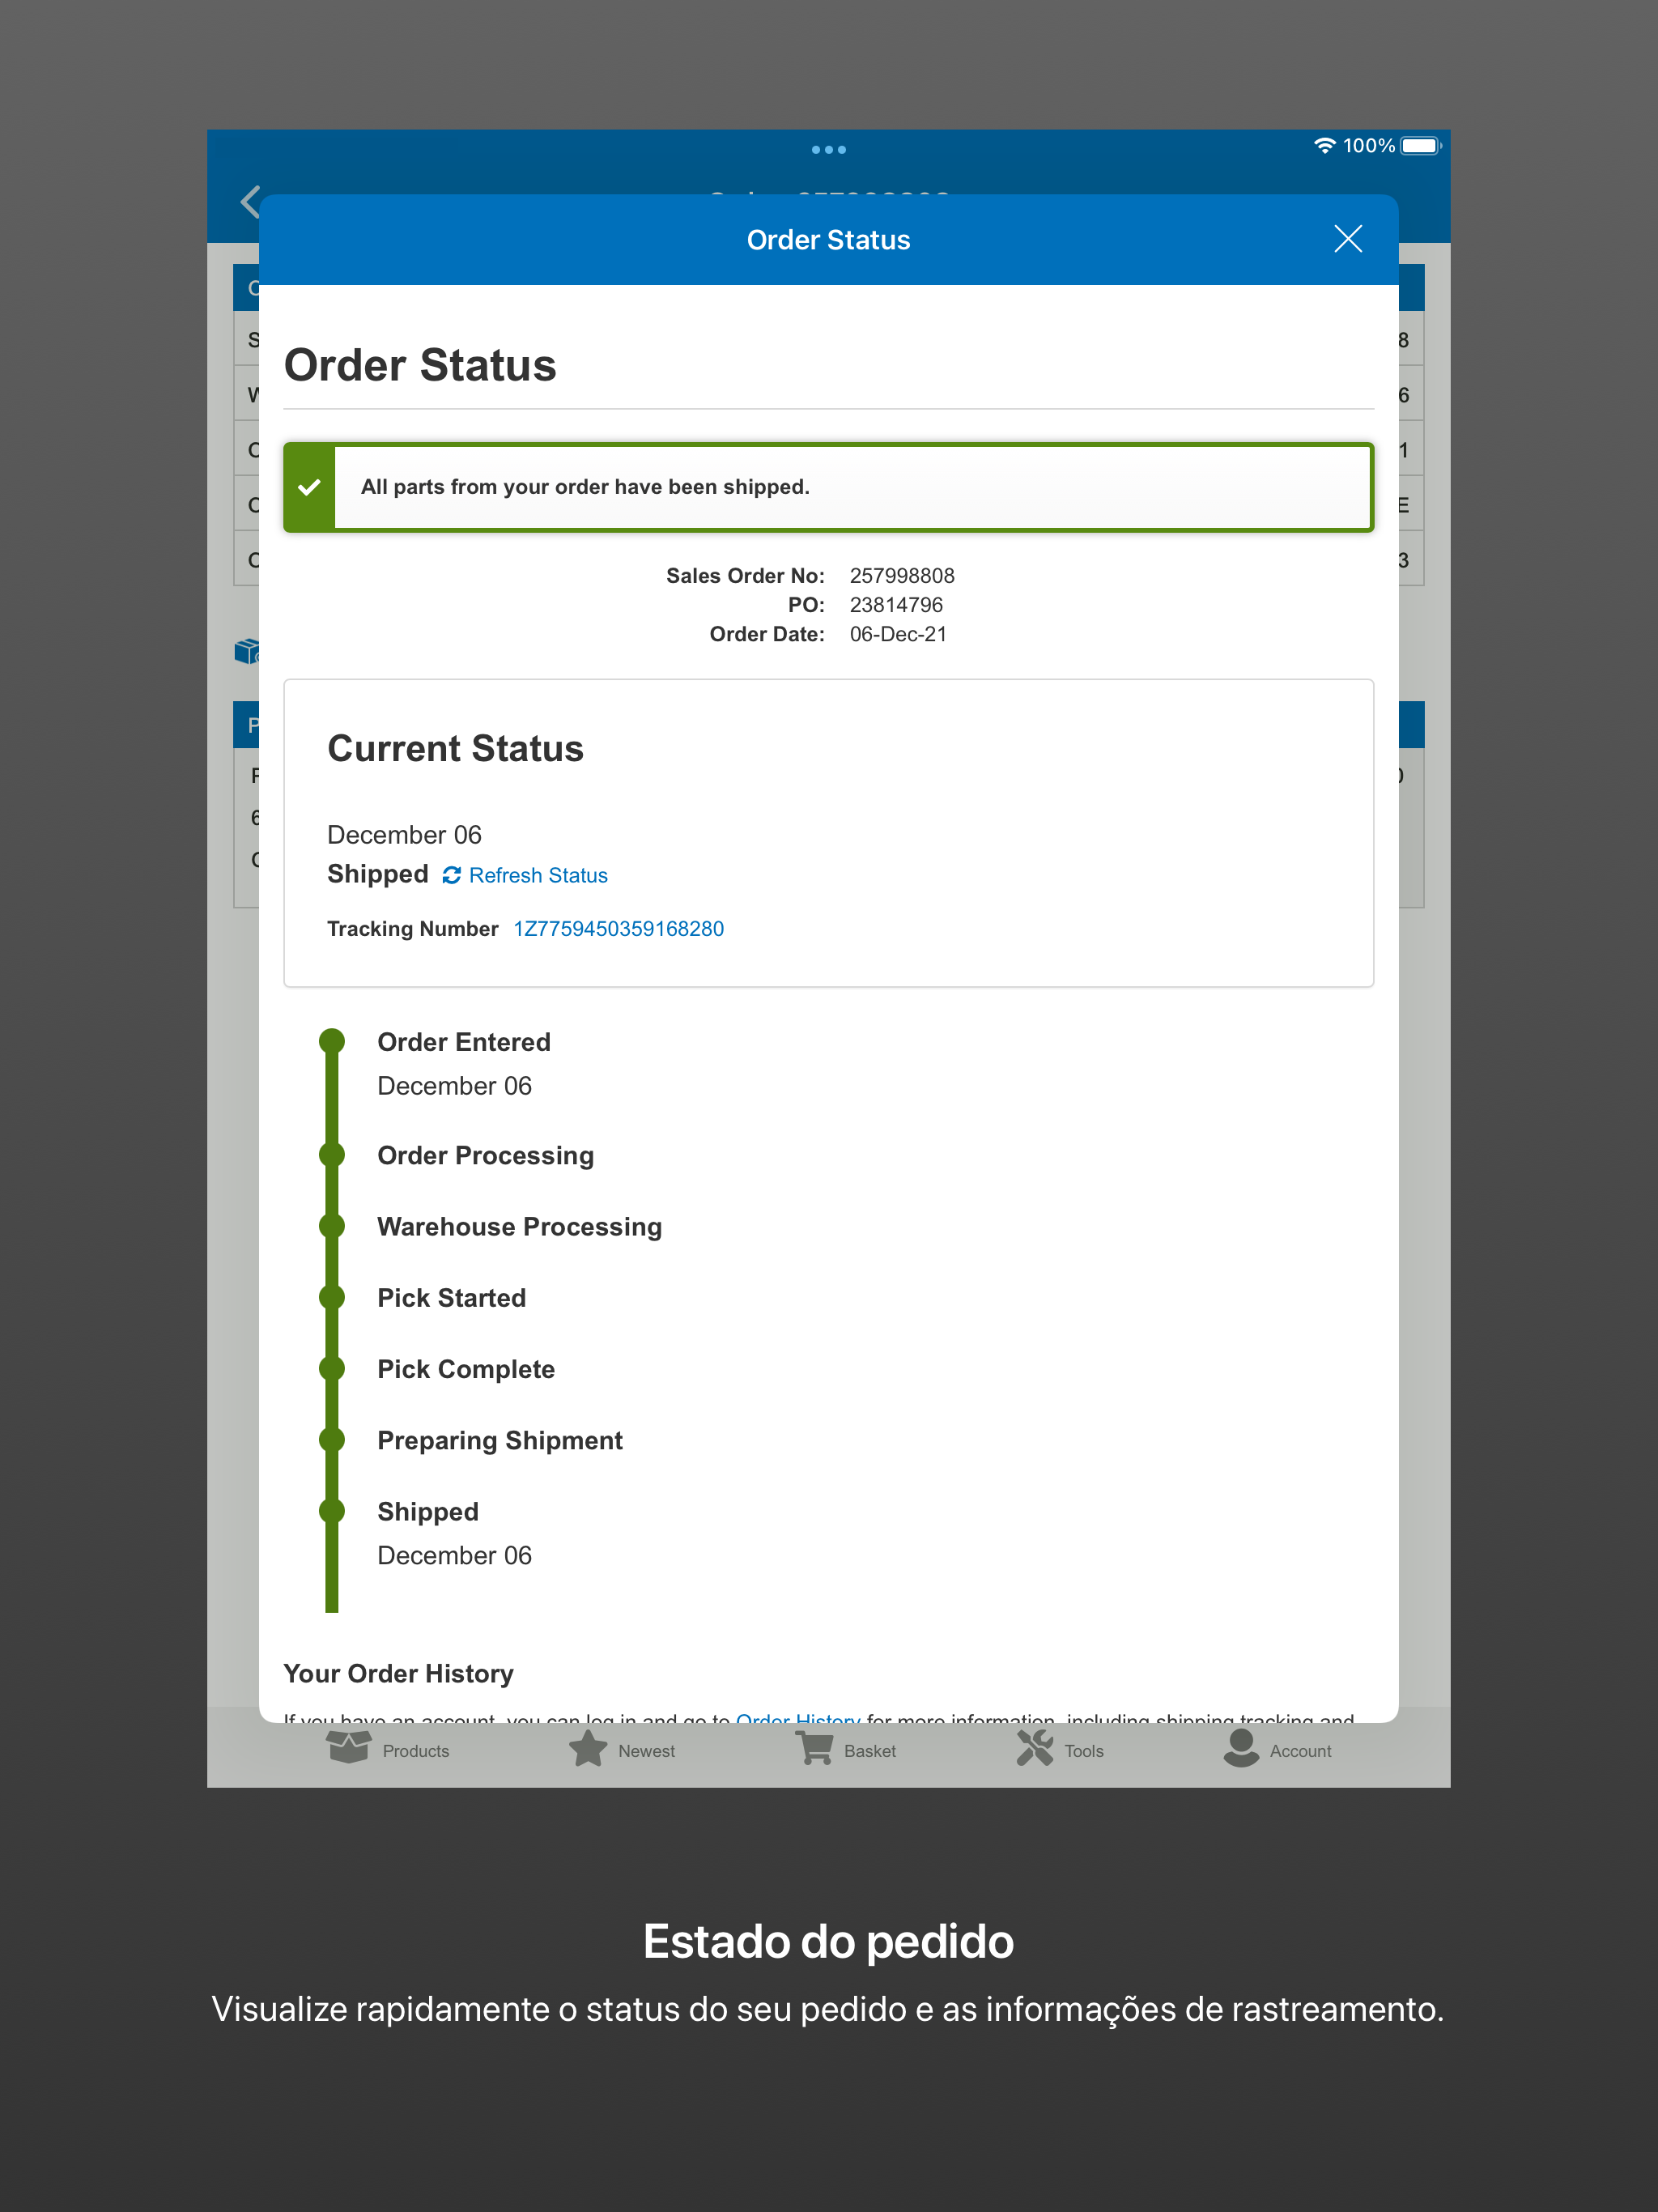Viewport: 1658px width, 2212px height.
Task: Tap the Wi-Fi status icon
Action: tap(1324, 146)
